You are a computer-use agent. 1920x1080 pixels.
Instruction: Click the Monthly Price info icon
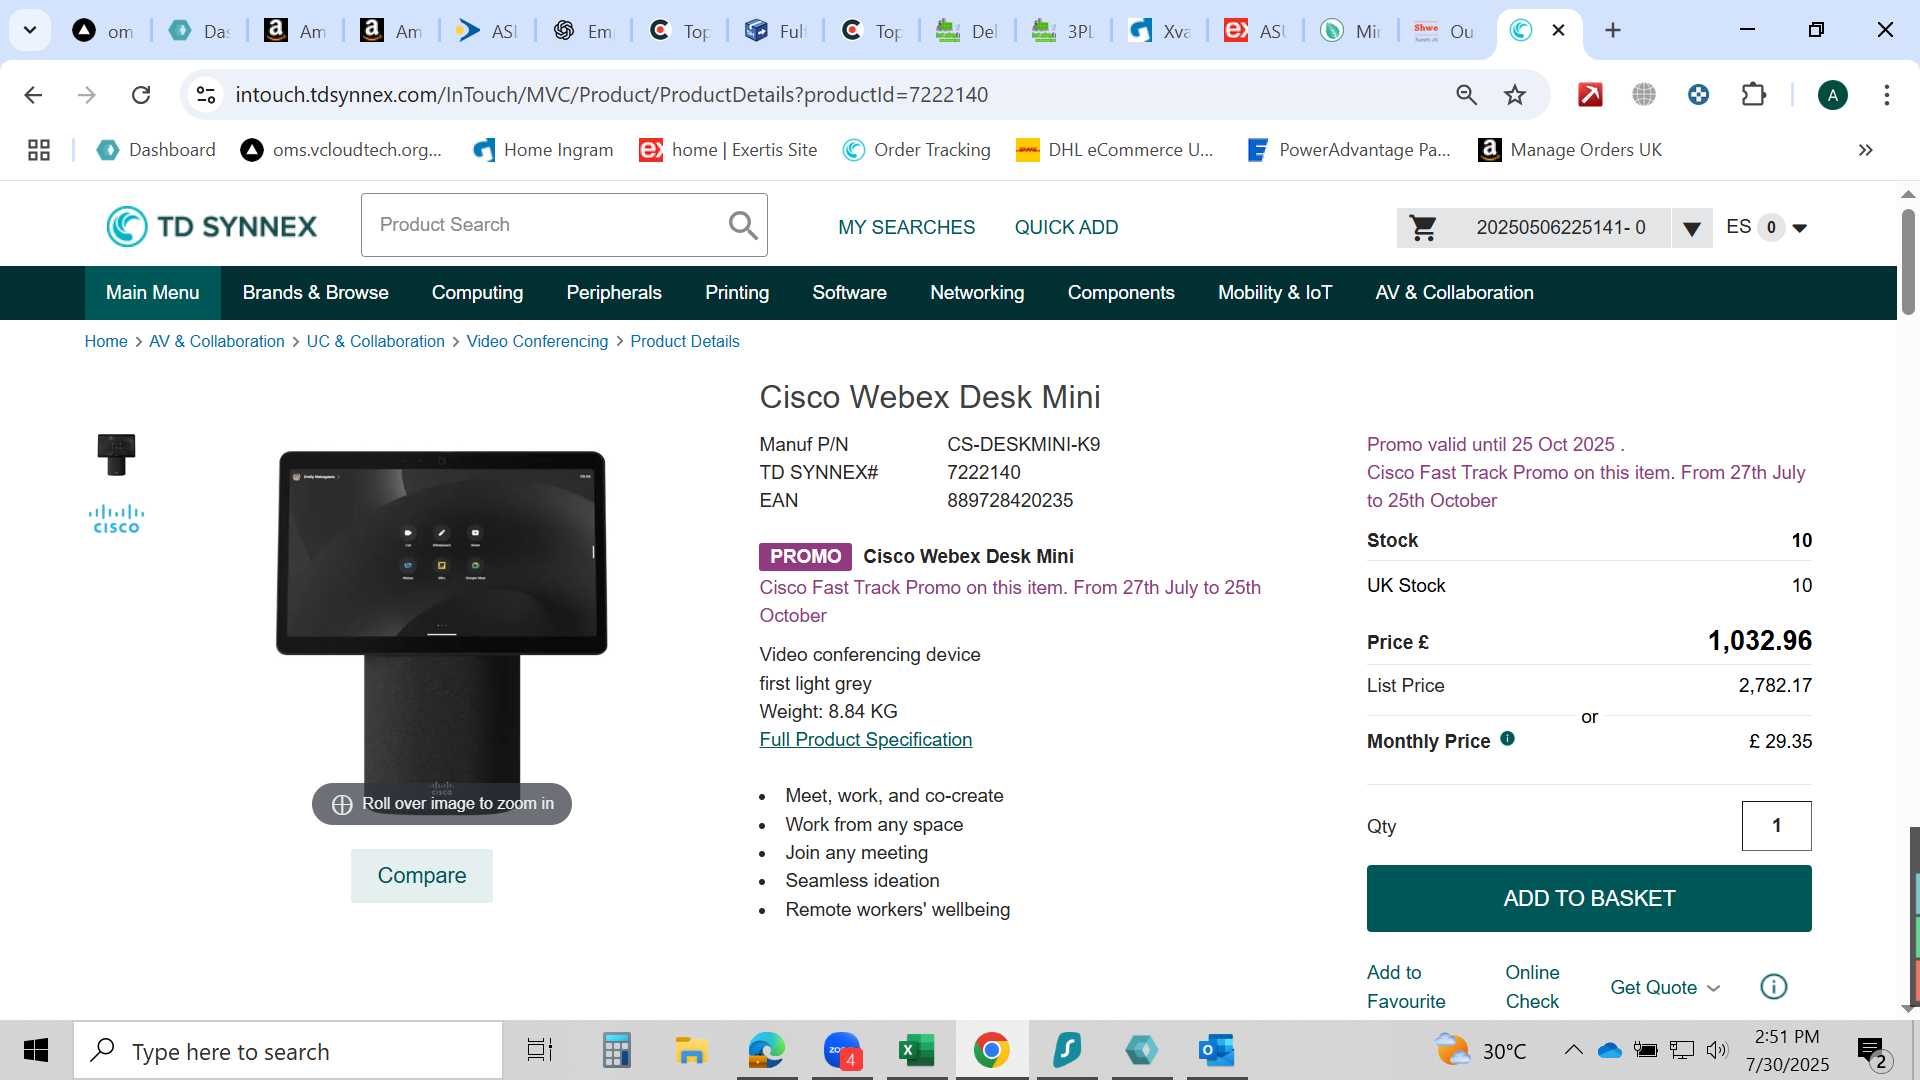[x=1507, y=739]
